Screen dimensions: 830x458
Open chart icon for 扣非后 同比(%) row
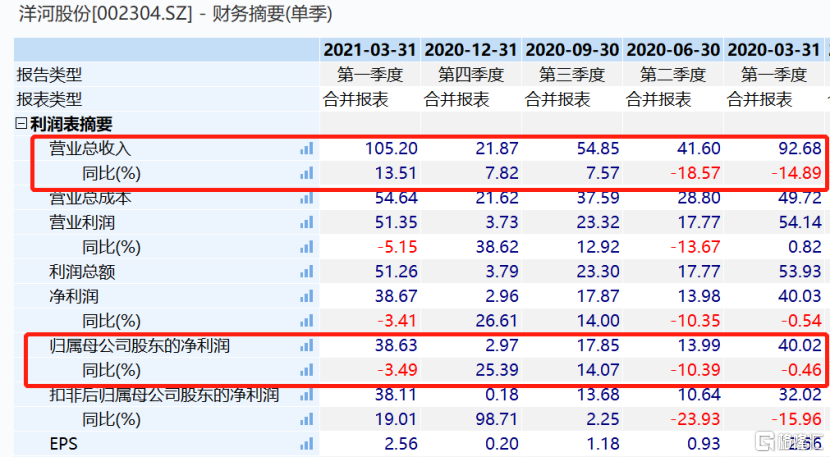pyautogui.click(x=306, y=419)
